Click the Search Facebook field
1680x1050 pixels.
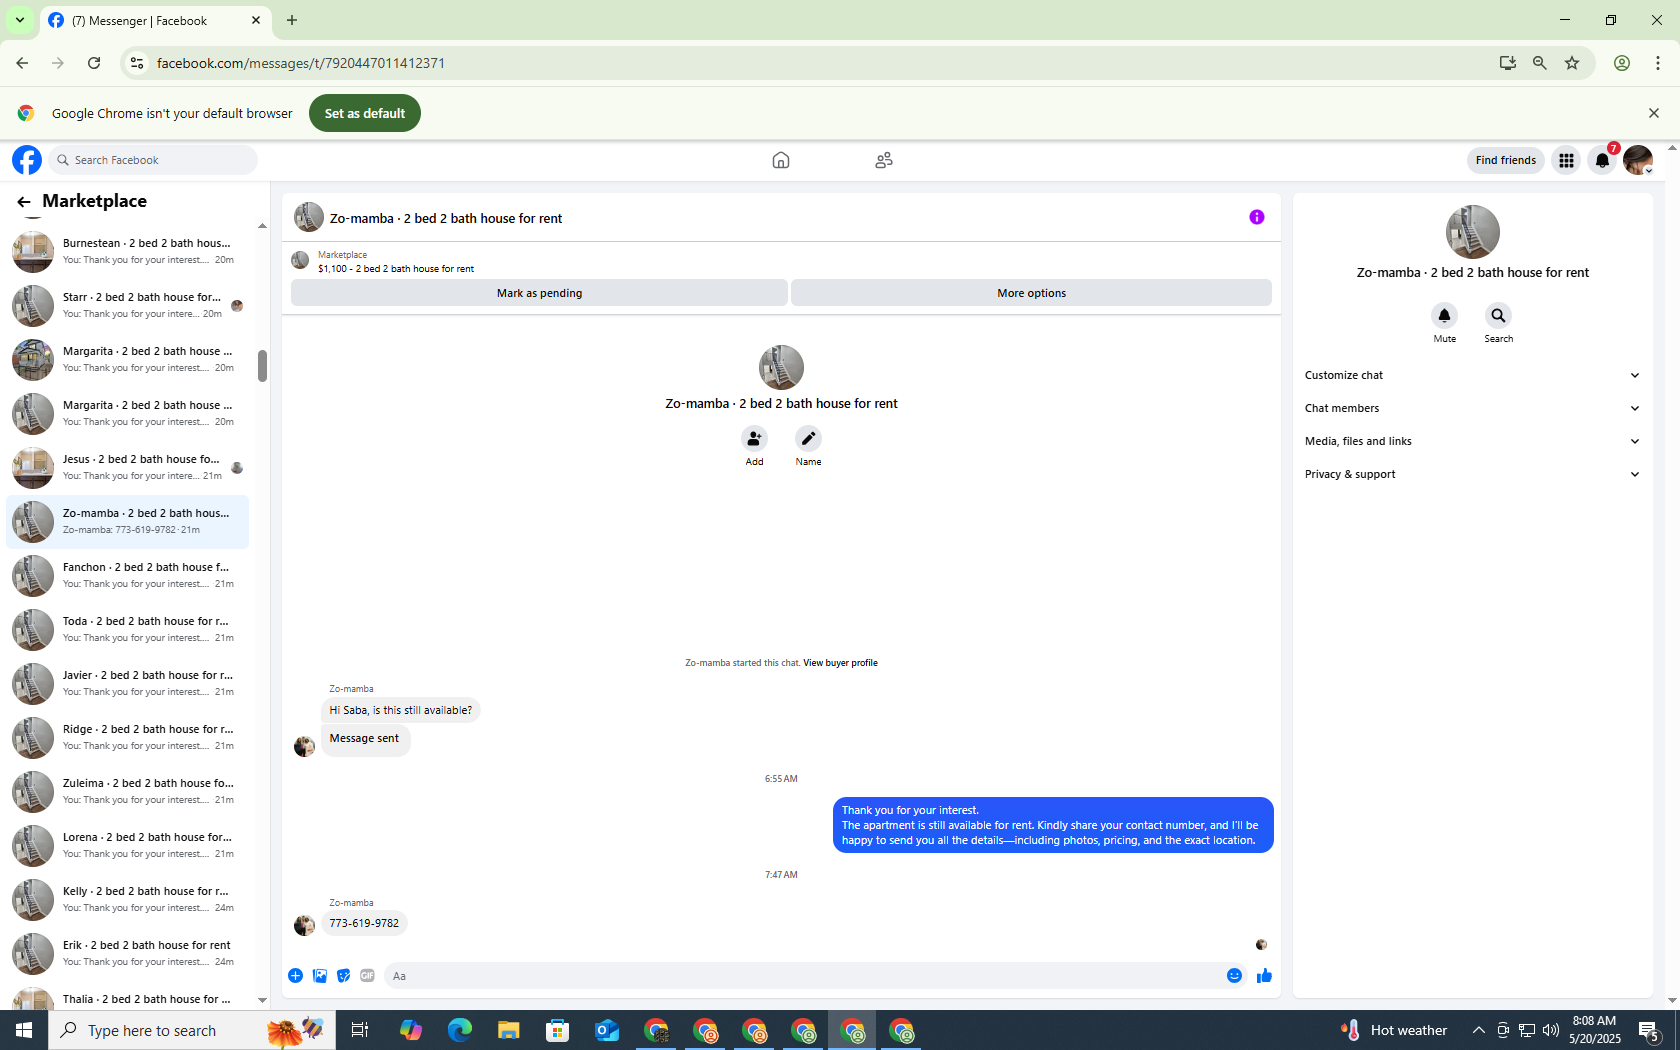153,160
